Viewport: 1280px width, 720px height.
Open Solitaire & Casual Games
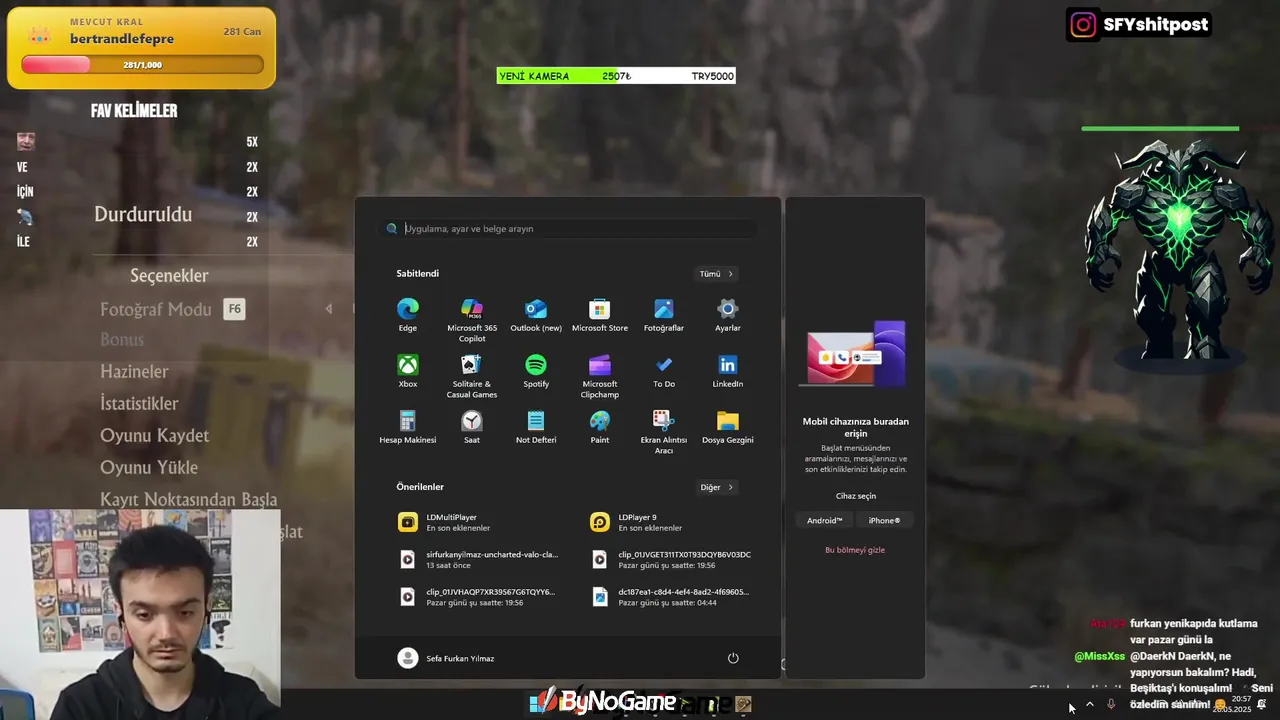point(472,376)
